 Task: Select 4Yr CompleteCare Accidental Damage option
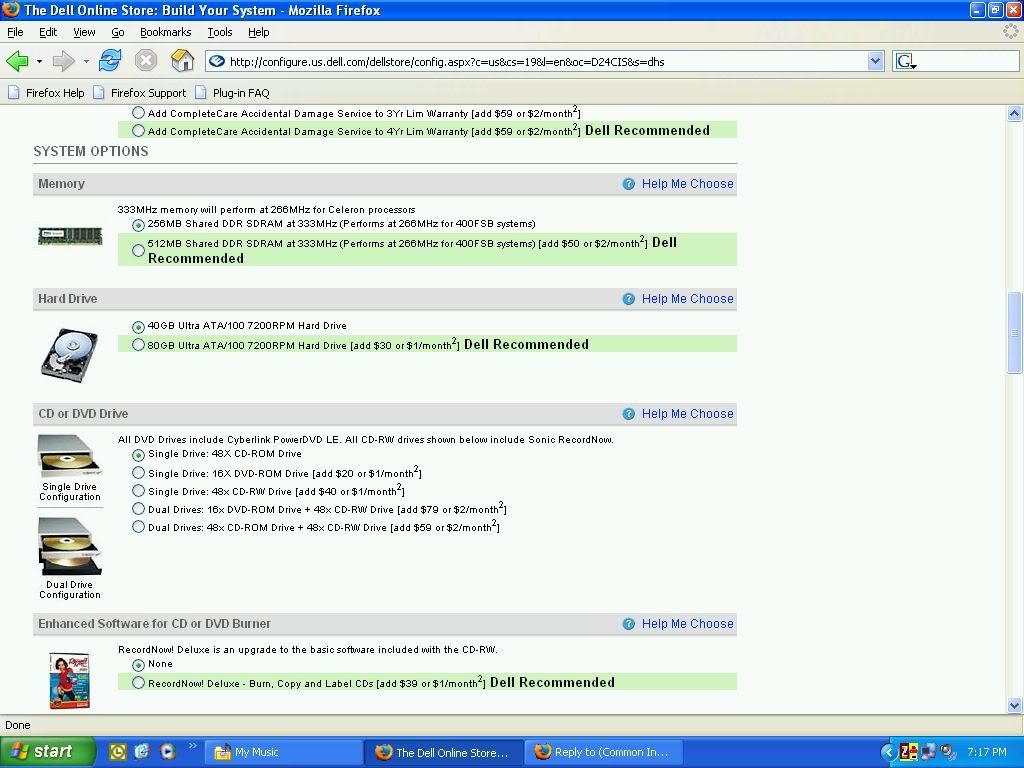point(138,131)
